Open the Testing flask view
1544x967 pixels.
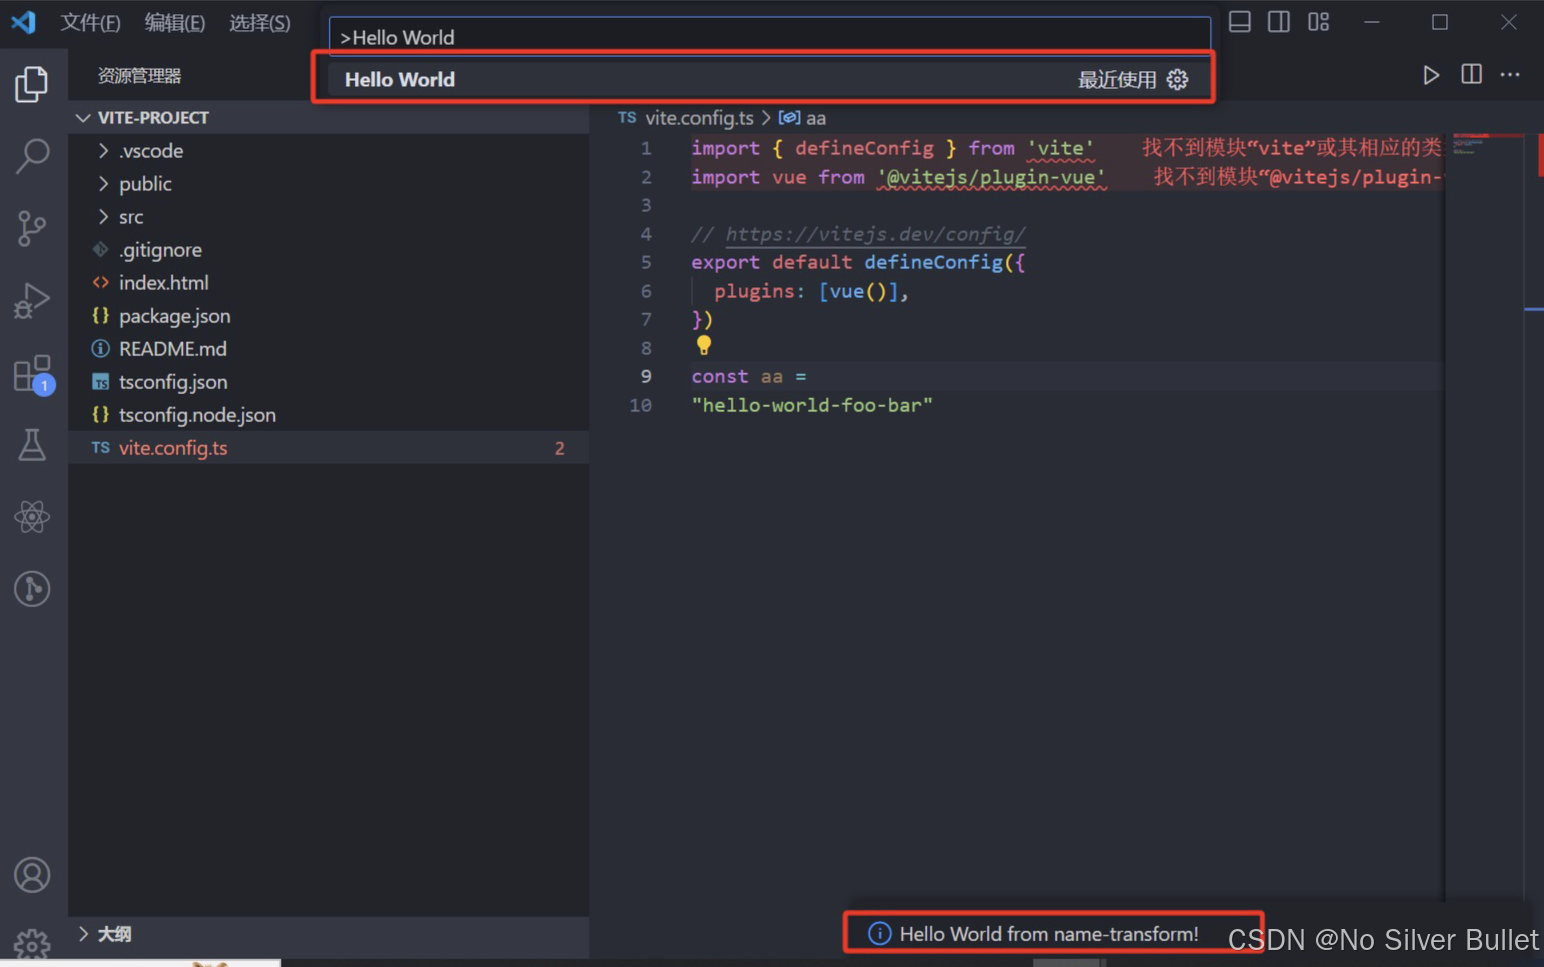pyautogui.click(x=32, y=445)
